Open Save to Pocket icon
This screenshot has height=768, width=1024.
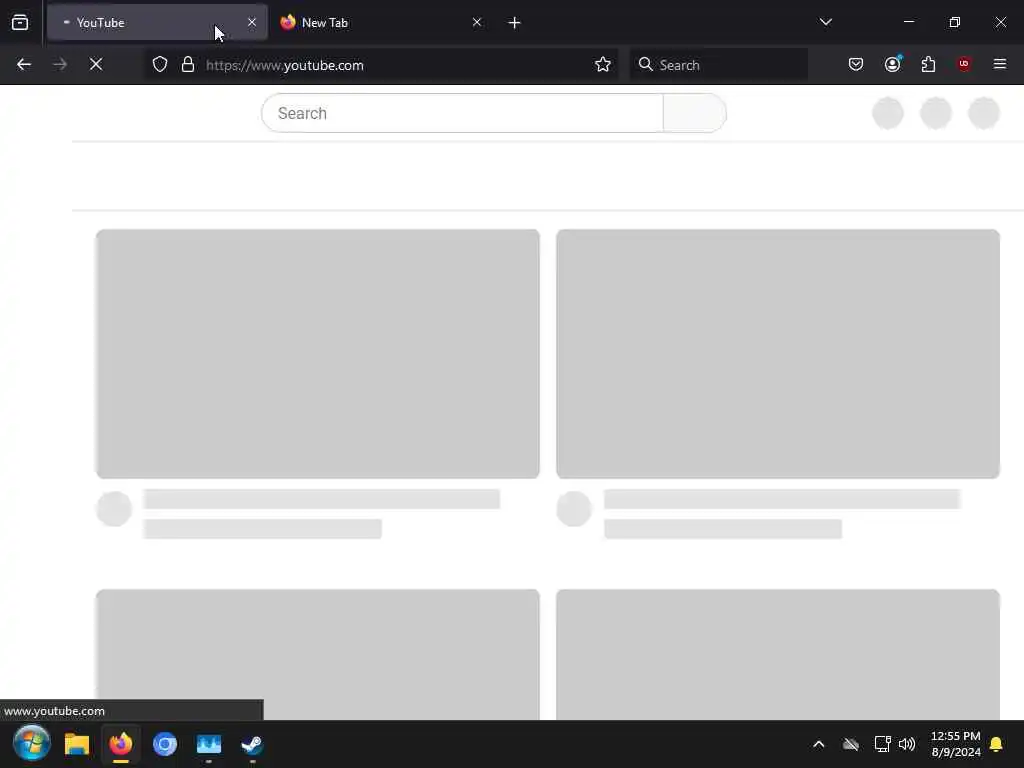(856, 64)
